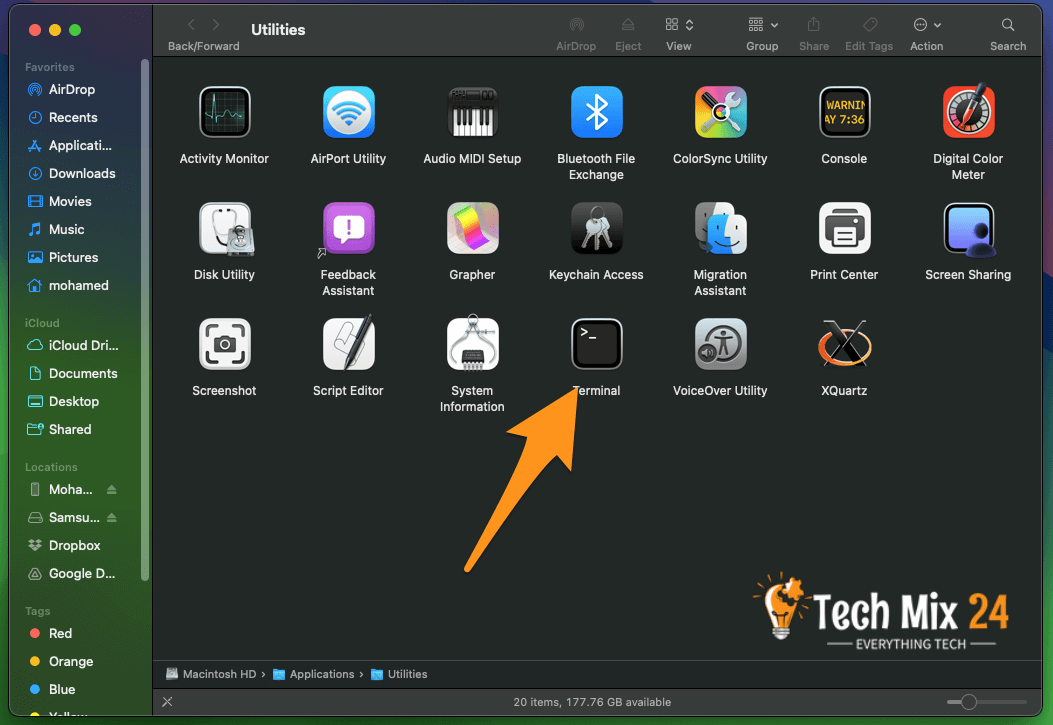
Task: Select the ColorSync Utility icon
Action: (720, 112)
